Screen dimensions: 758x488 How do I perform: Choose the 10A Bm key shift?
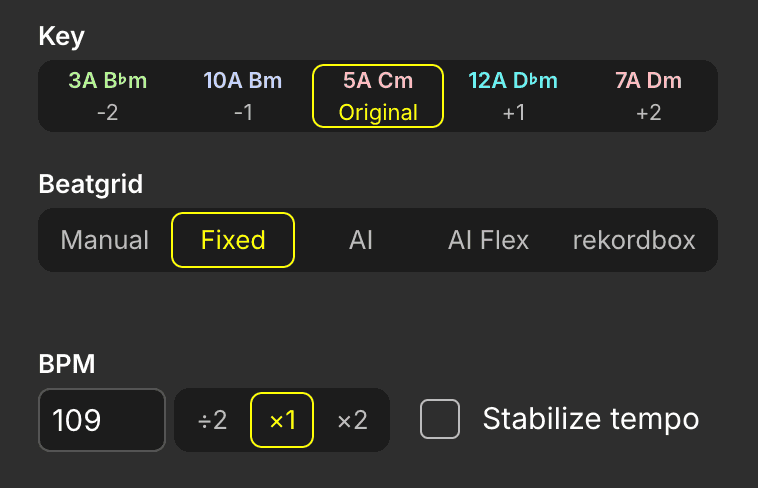243,96
